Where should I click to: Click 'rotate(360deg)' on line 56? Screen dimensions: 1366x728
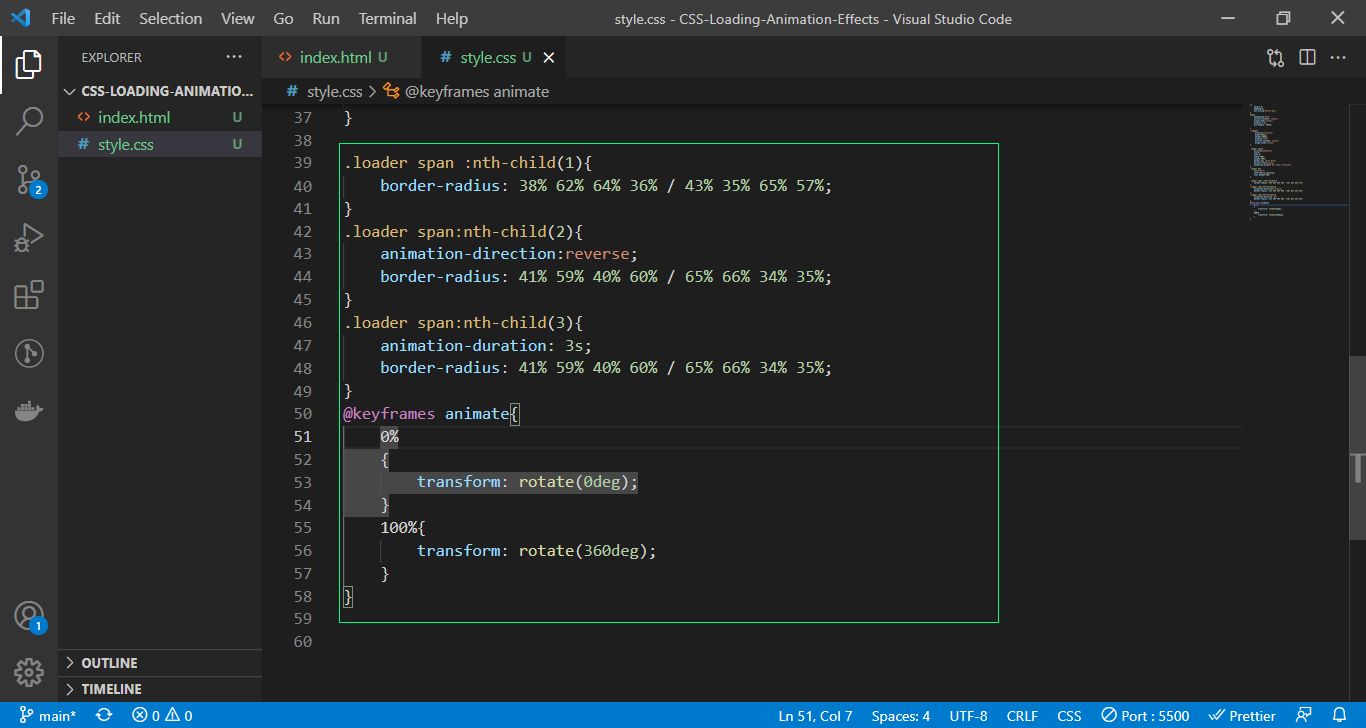click(x=583, y=550)
